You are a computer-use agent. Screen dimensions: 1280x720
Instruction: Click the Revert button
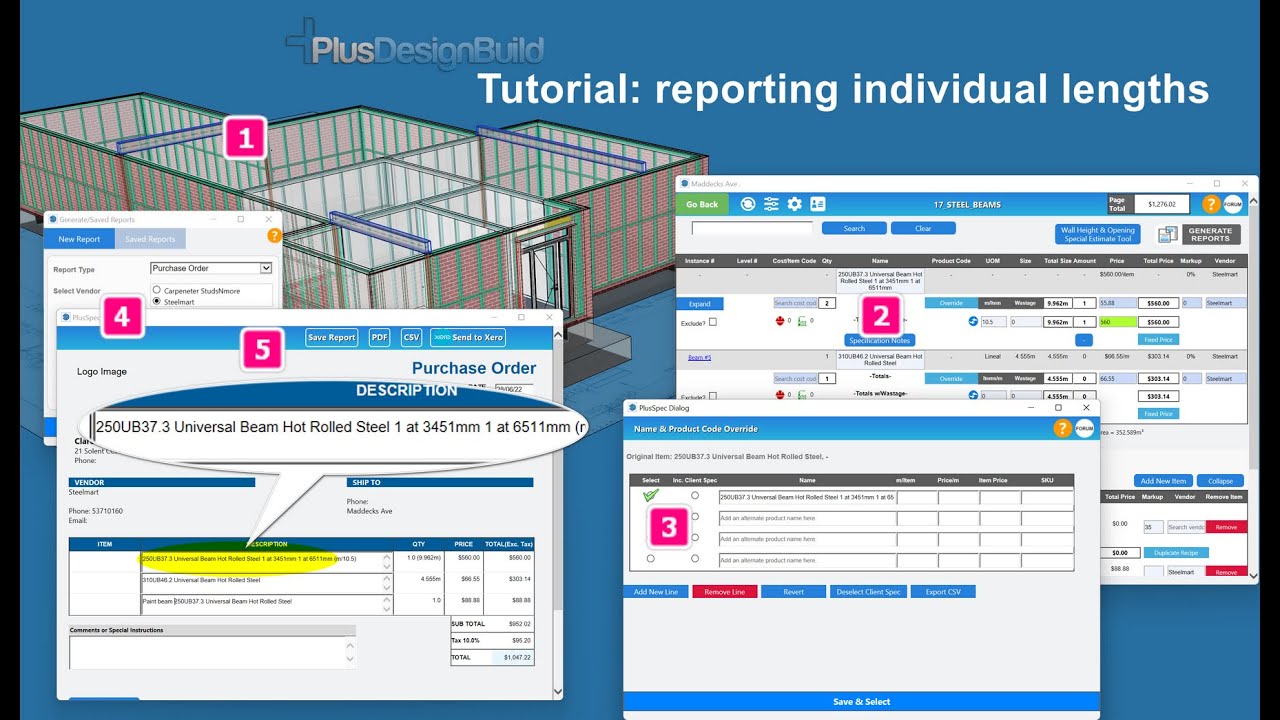(793, 592)
